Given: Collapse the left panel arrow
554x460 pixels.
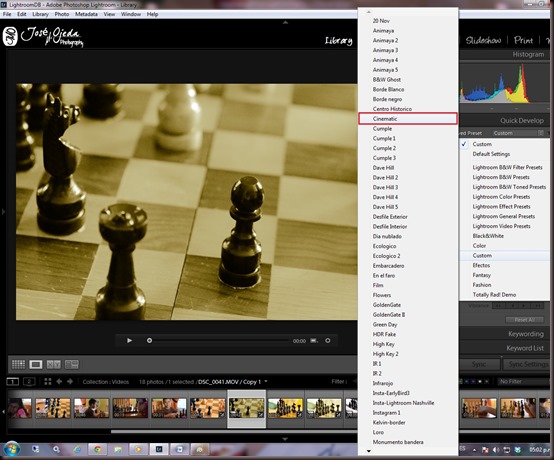Looking at the screenshot, I should [3, 212].
